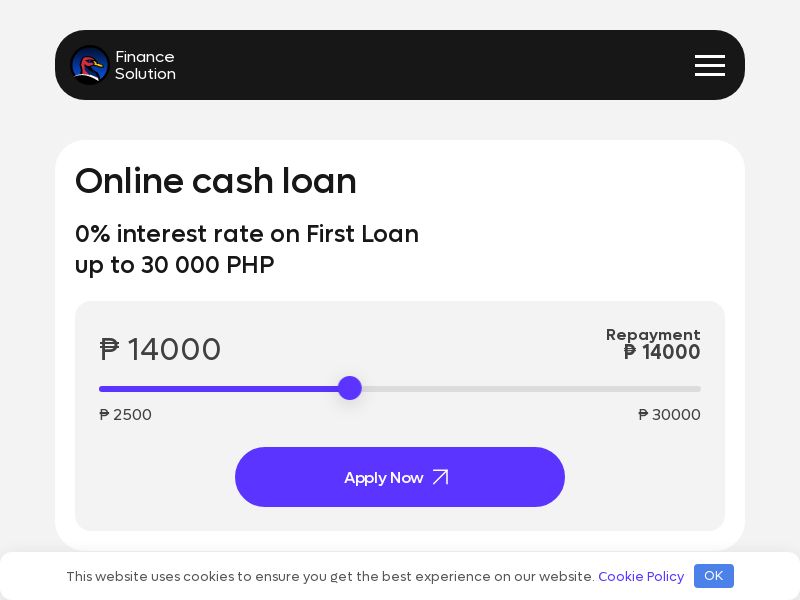The width and height of the screenshot is (800, 600).
Task: Click the diagonal arrow next to Apply Now text
Action: click(440, 477)
